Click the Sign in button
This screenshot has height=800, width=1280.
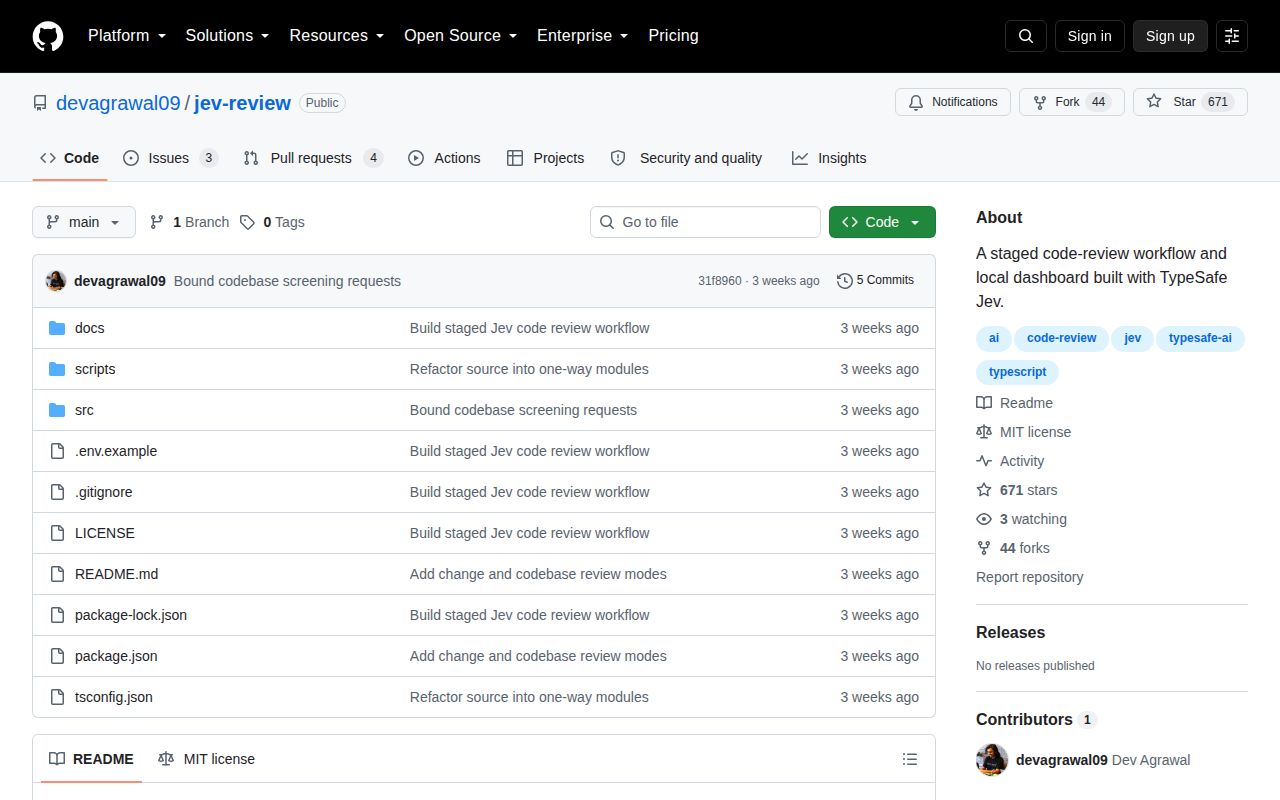point(1089,36)
